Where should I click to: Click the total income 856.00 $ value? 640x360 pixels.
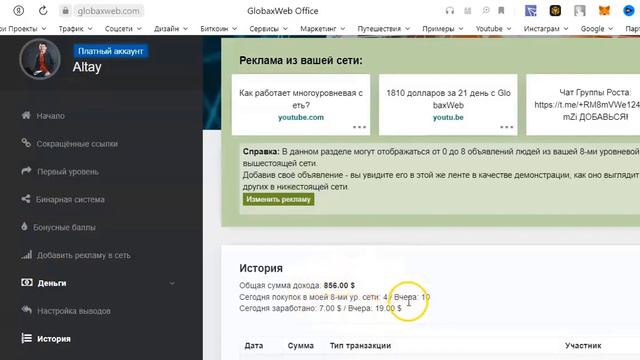[339, 285]
